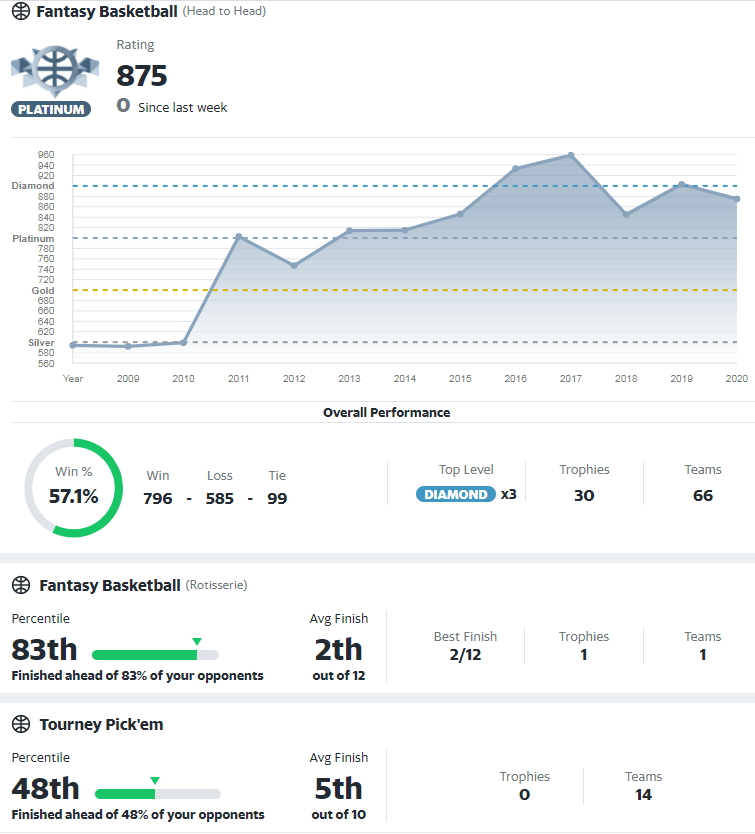755x834 pixels.
Task: Click the green triangle marker at 48th percentile
Action: pos(155,780)
